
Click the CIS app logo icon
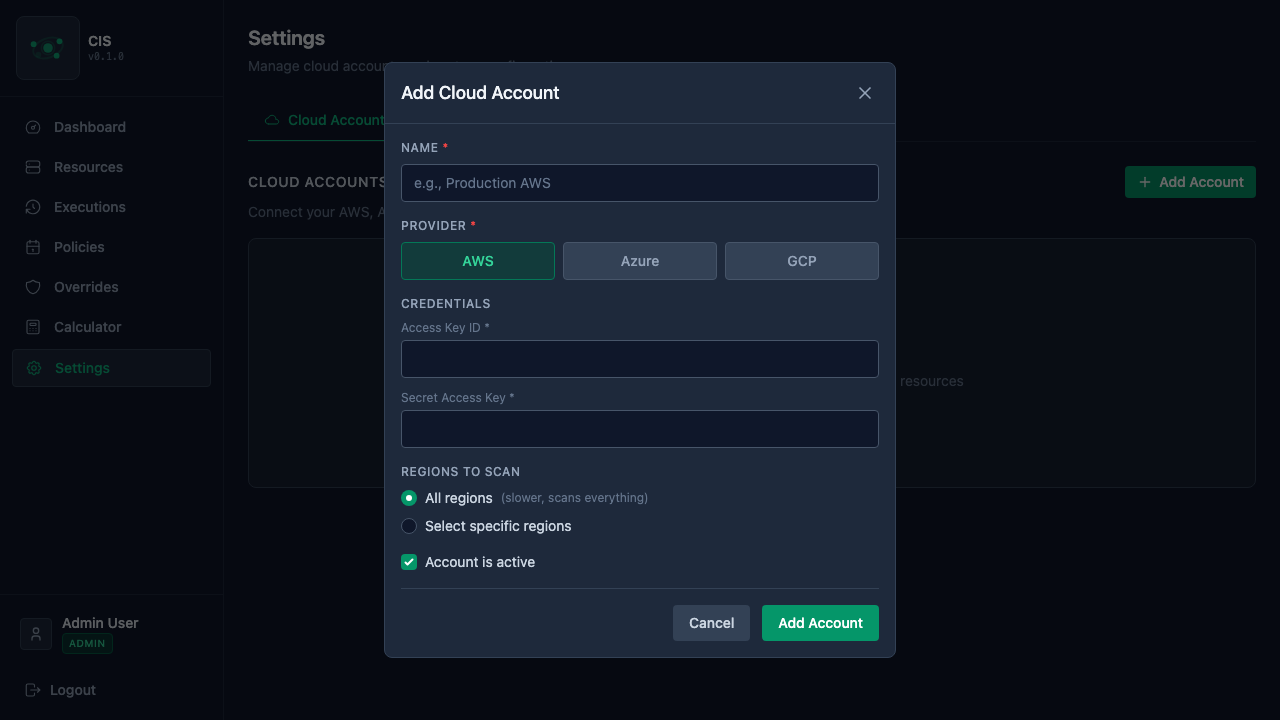coord(48,48)
